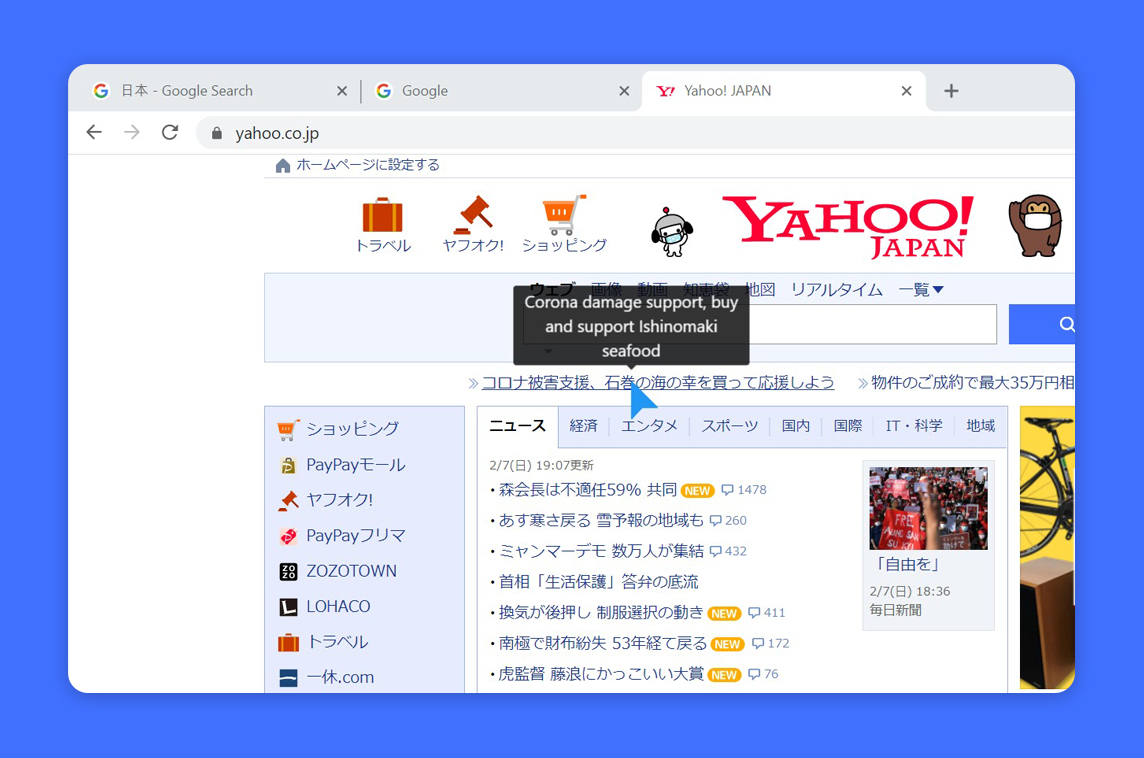Click sidebar LOHACO icon
The width and height of the screenshot is (1144, 758).
click(x=288, y=607)
